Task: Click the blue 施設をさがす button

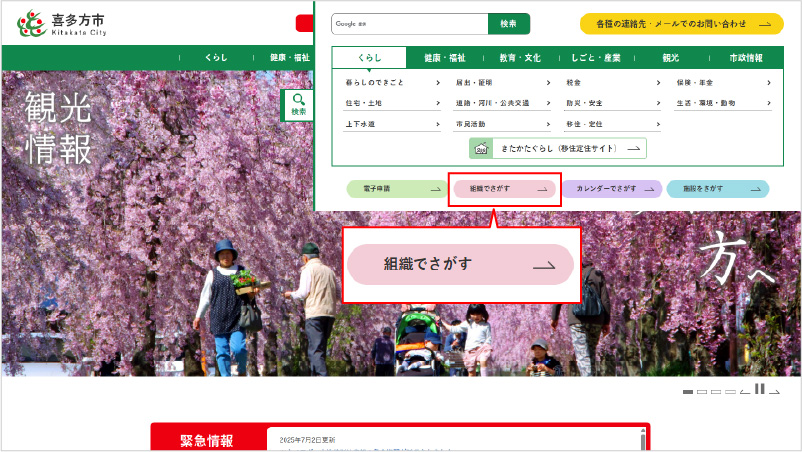Action: [x=718, y=189]
